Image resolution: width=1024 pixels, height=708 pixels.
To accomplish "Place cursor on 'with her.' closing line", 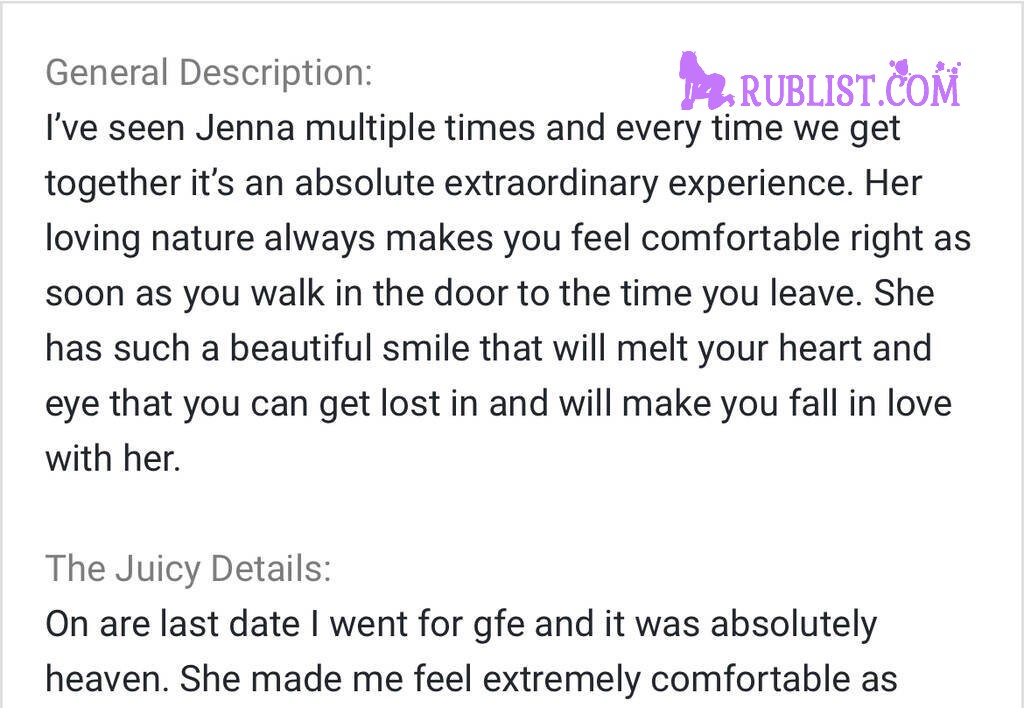I will tap(113, 458).
